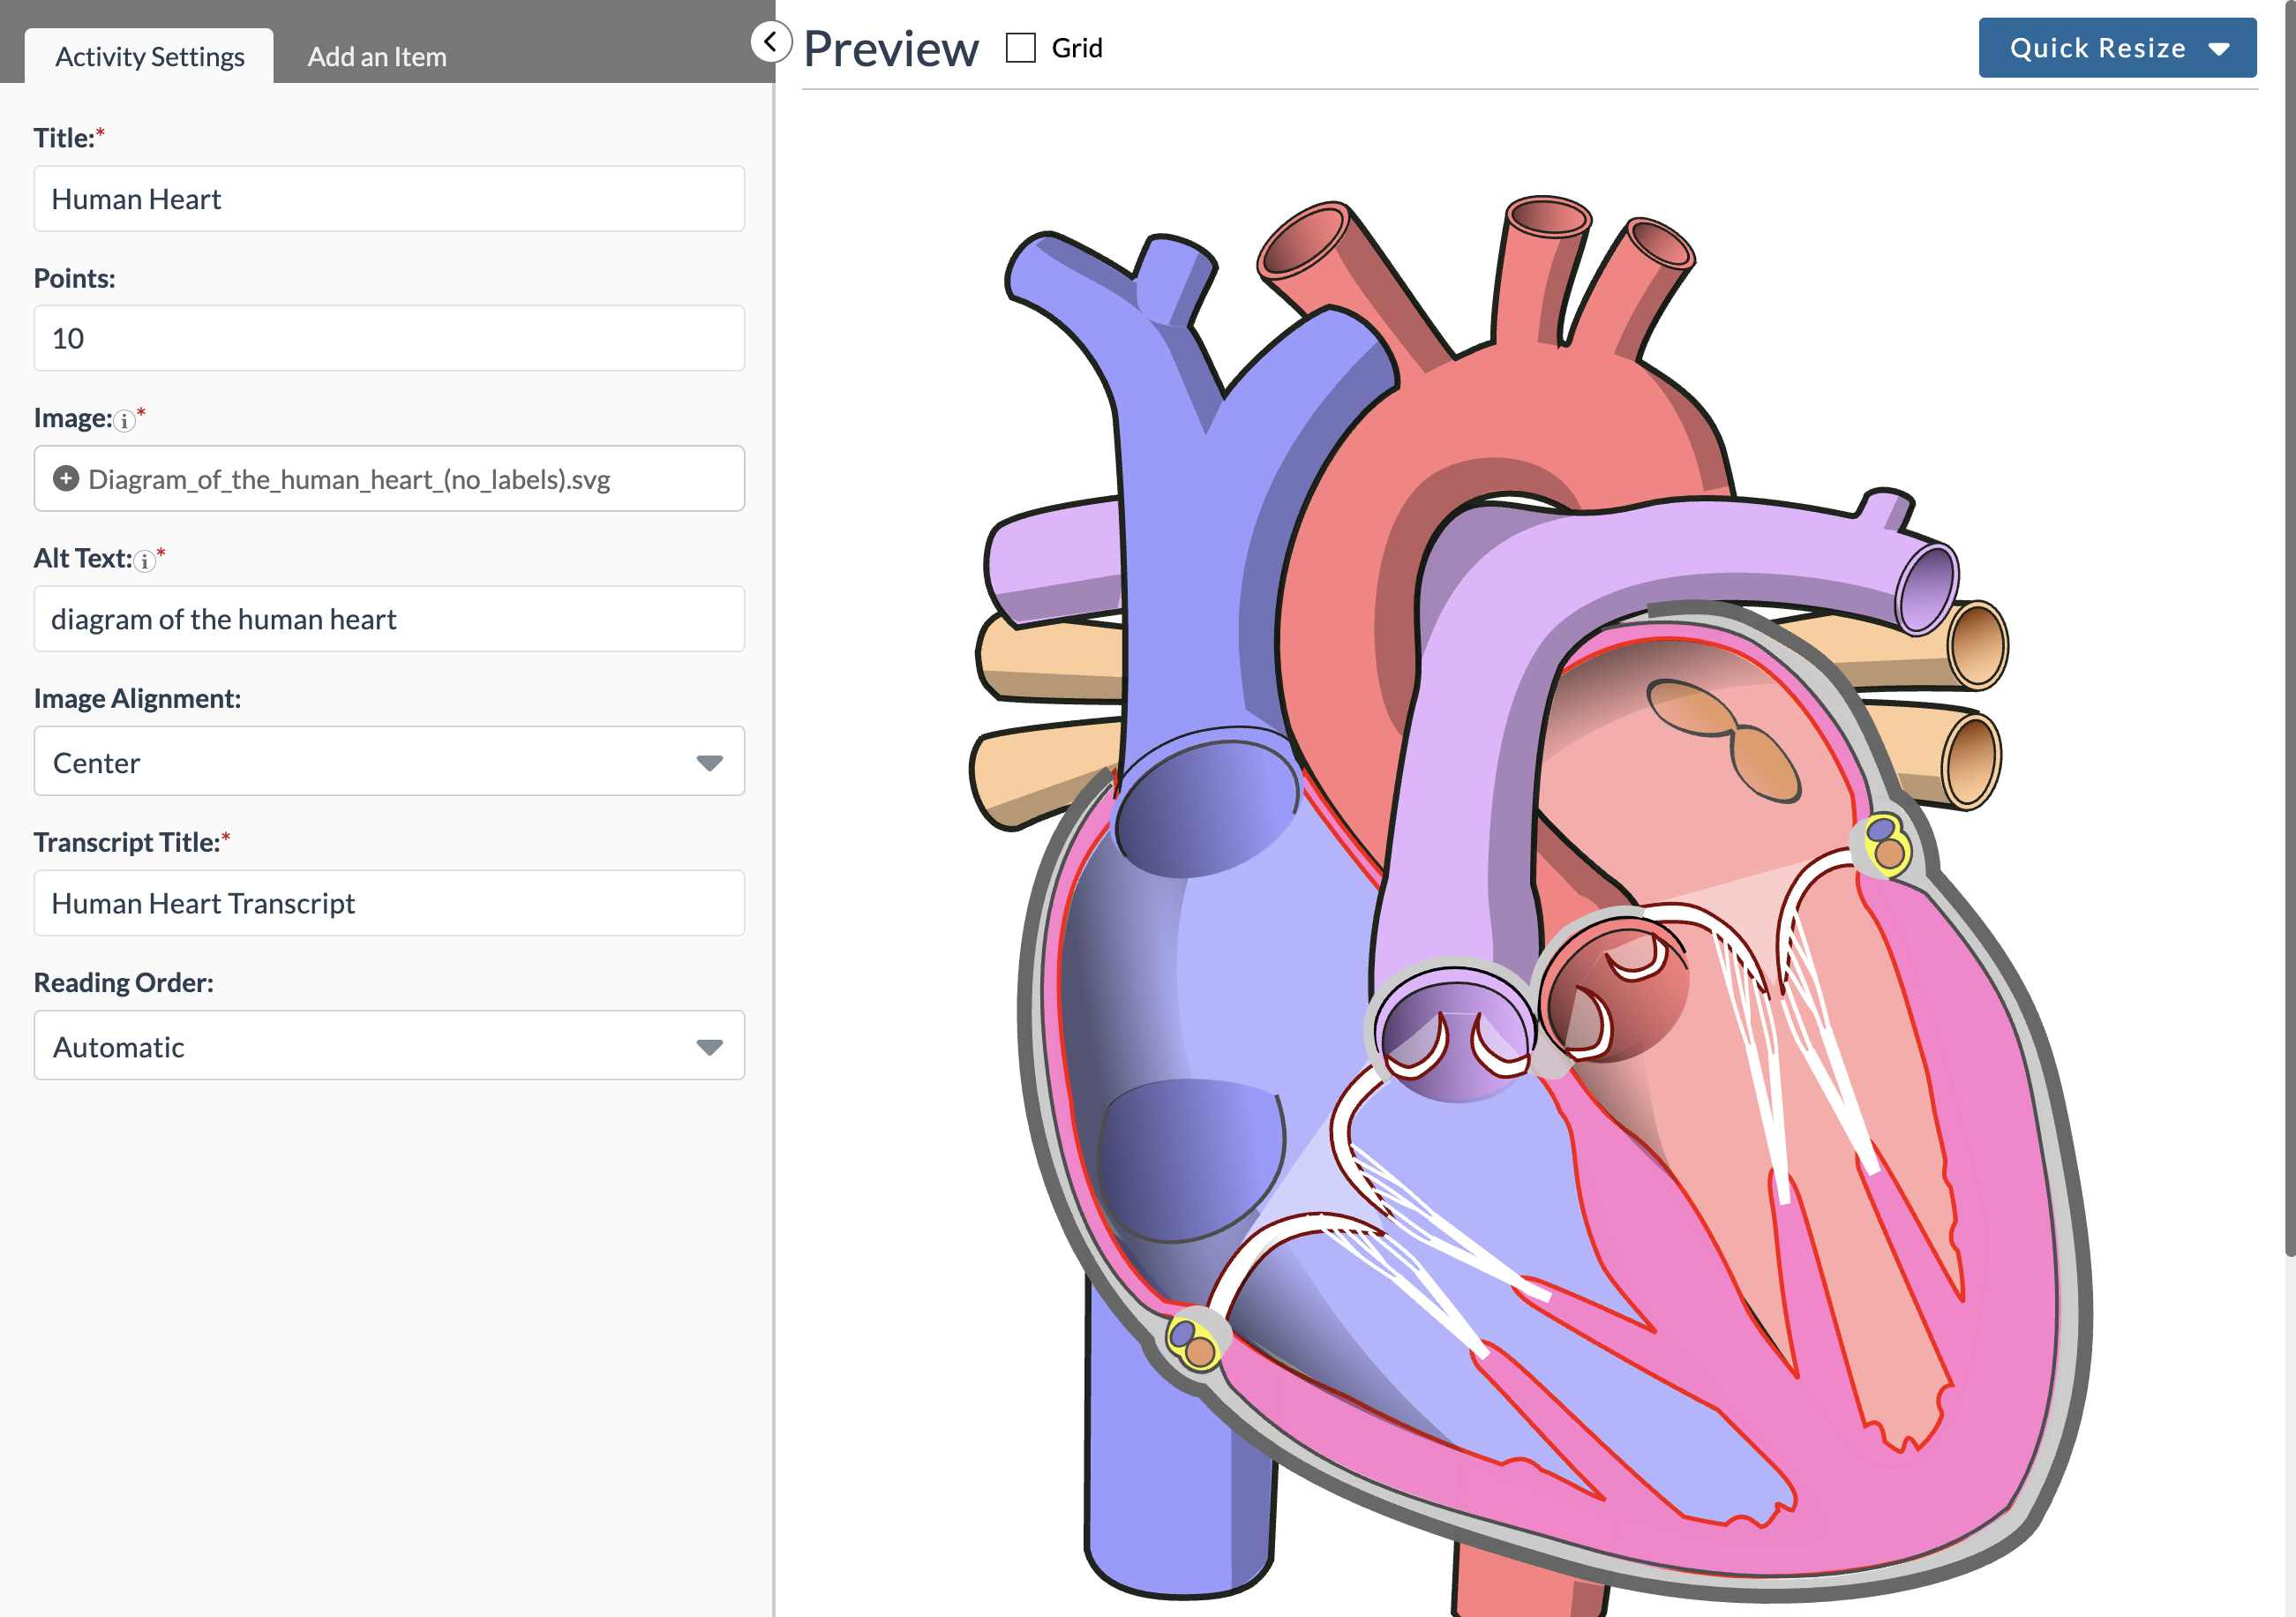Viewport: 2296px width, 1617px height.
Task: Switch to the Add an Item tab
Action: pyautogui.click(x=377, y=56)
